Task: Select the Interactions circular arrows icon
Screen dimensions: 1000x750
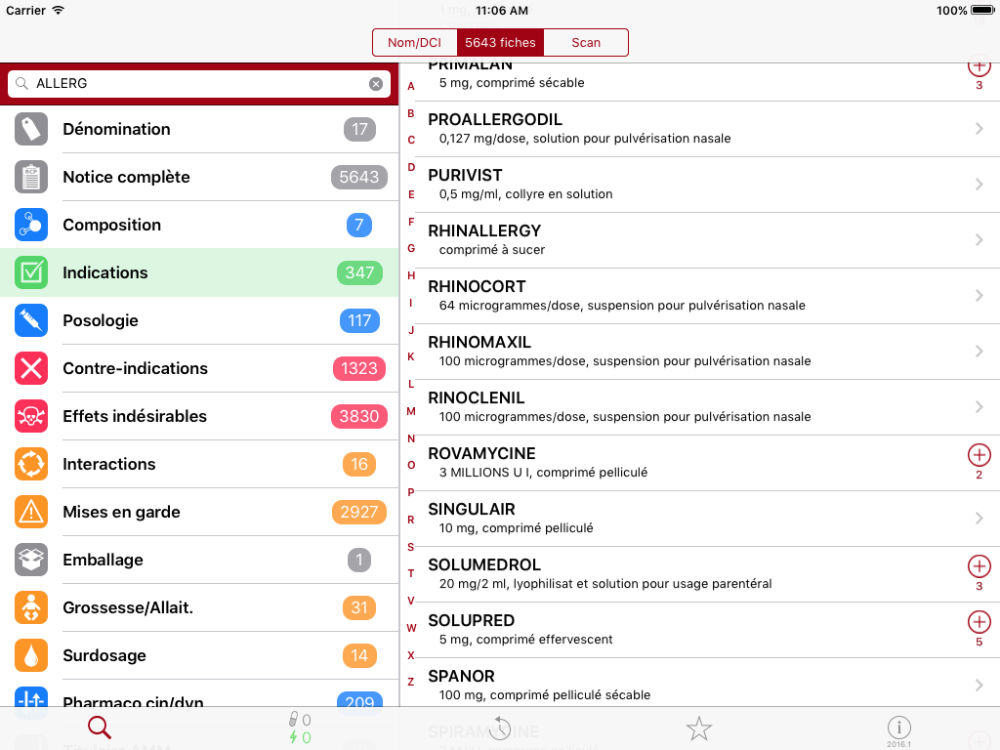Action: (x=31, y=464)
